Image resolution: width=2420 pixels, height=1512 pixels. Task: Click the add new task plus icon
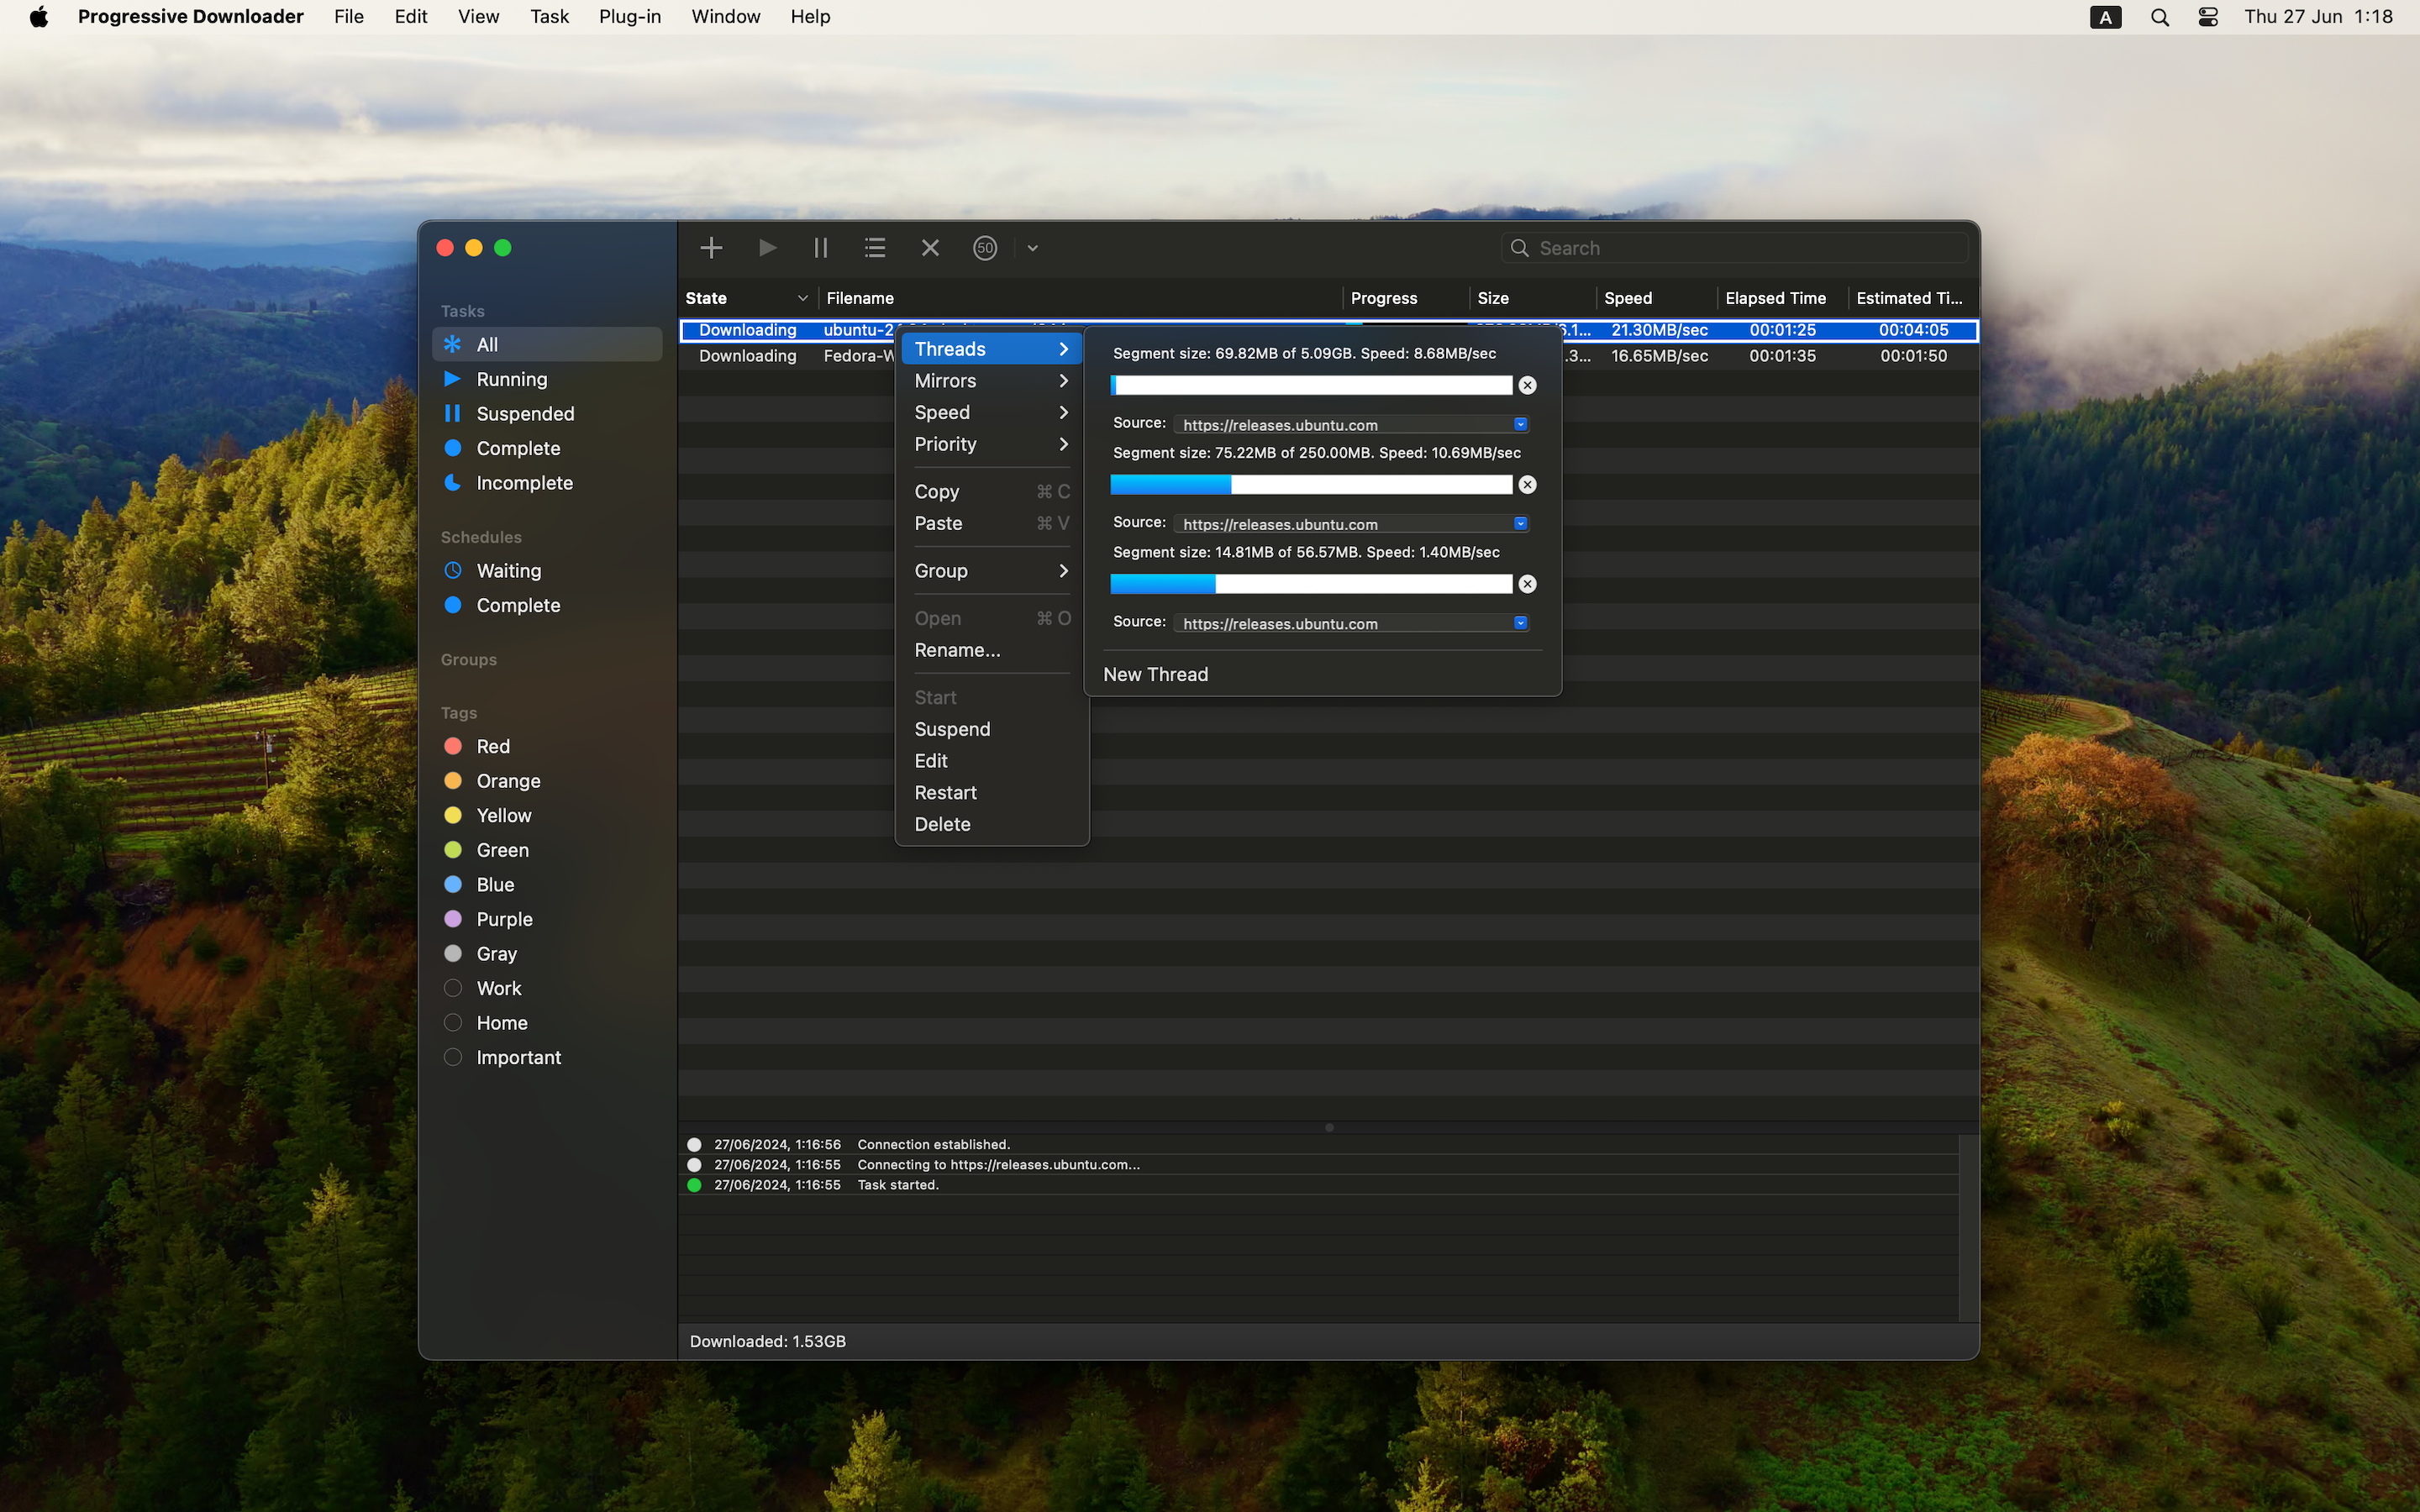[711, 248]
